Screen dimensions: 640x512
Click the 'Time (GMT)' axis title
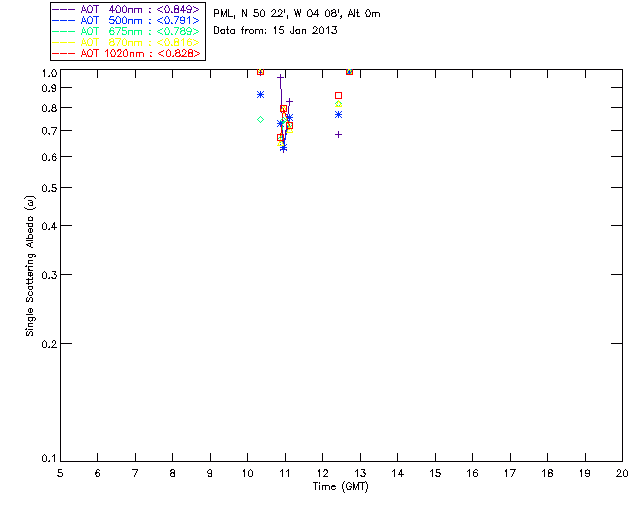point(341,487)
